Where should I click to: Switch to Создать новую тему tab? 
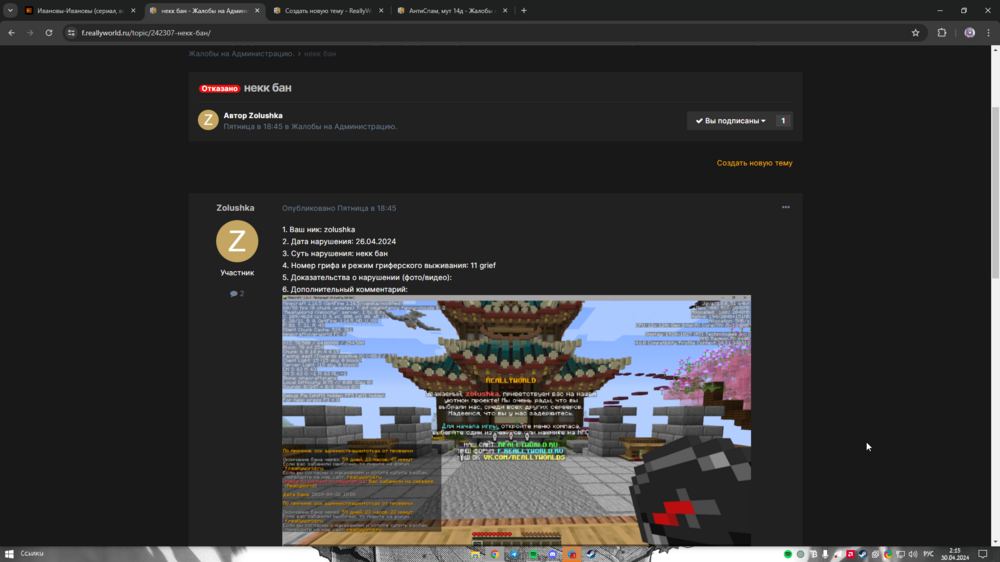[x=328, y=11]
